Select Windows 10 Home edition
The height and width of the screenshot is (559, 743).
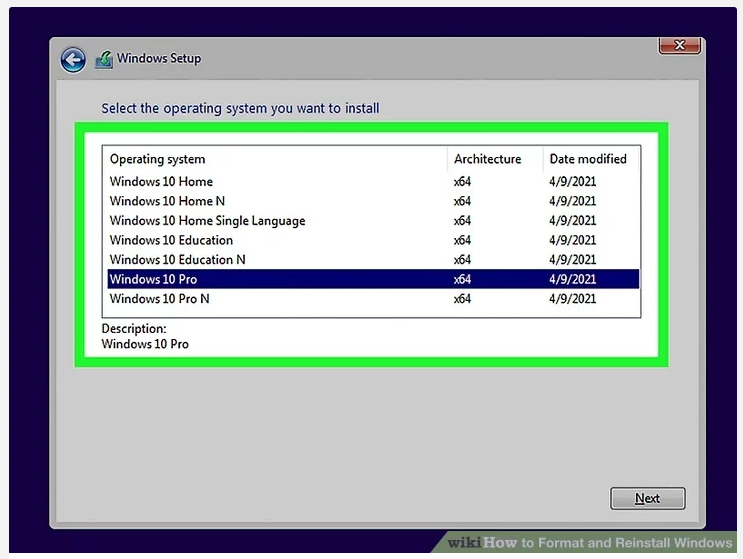pyautogui.click(x=161, y=182)
